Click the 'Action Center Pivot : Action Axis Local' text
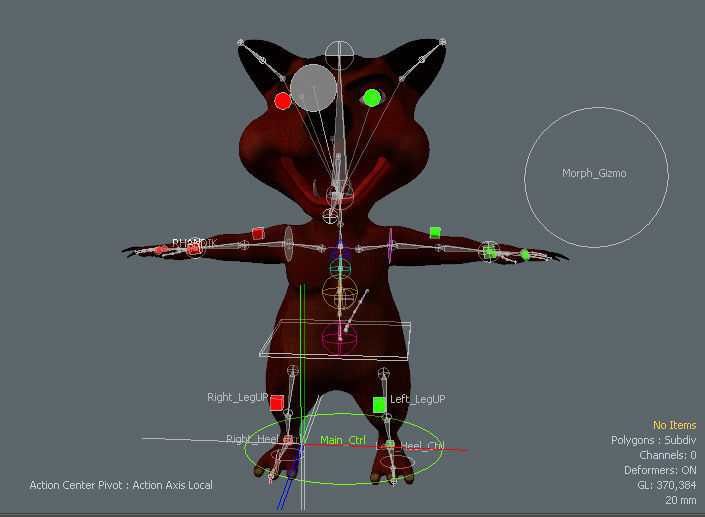Image resolution: width=705 pixels, height=517 pixels. click(121, 485)
